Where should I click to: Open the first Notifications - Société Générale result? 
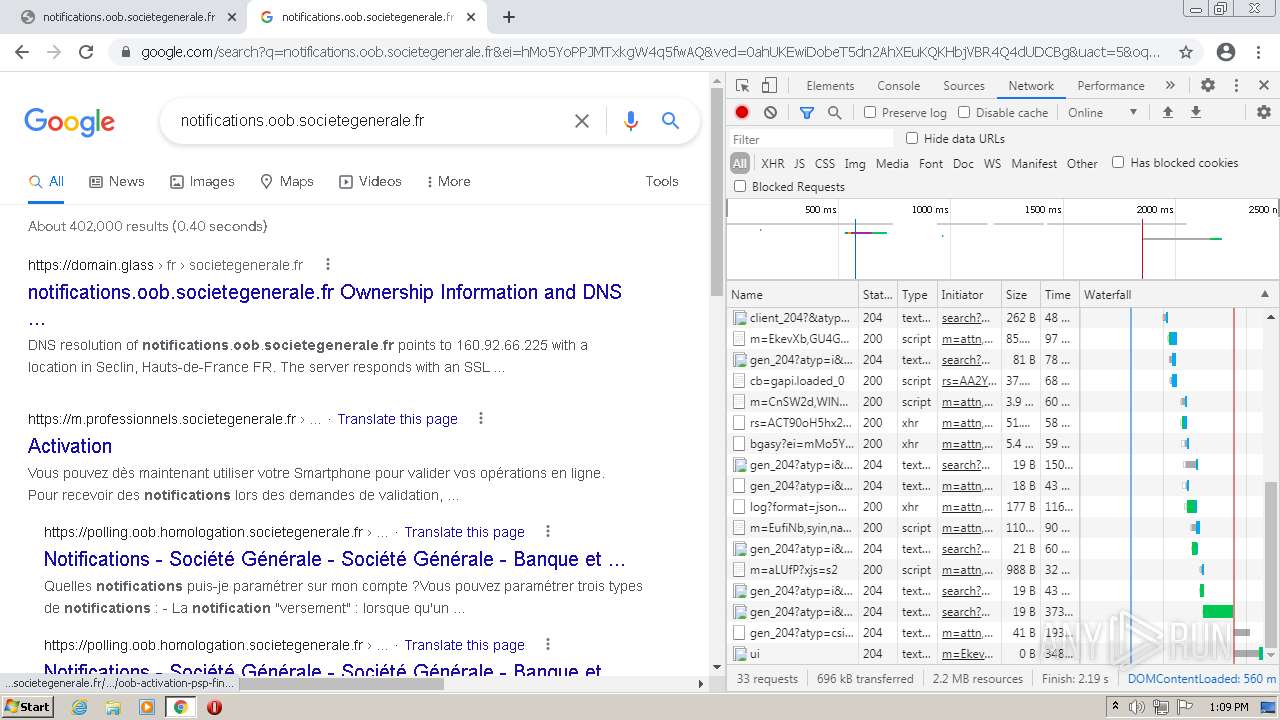point(335,559)
